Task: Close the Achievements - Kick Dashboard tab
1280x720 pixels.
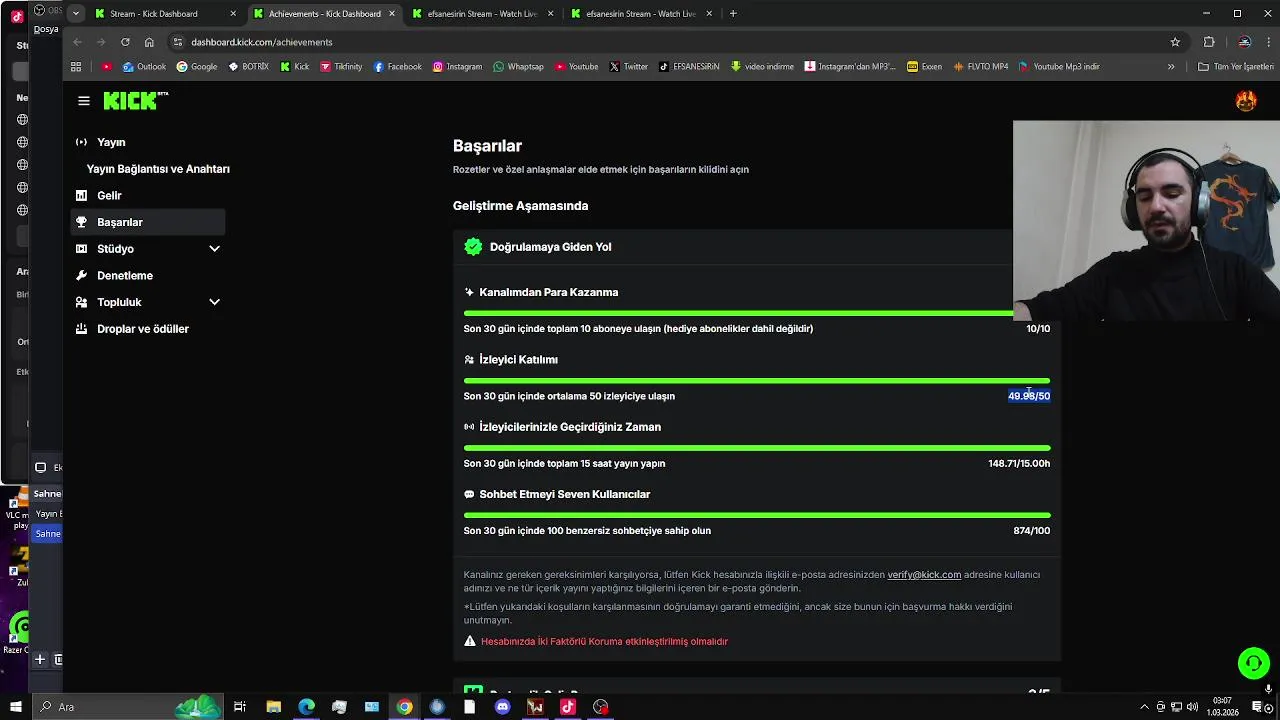Action: tap(392, 14)
